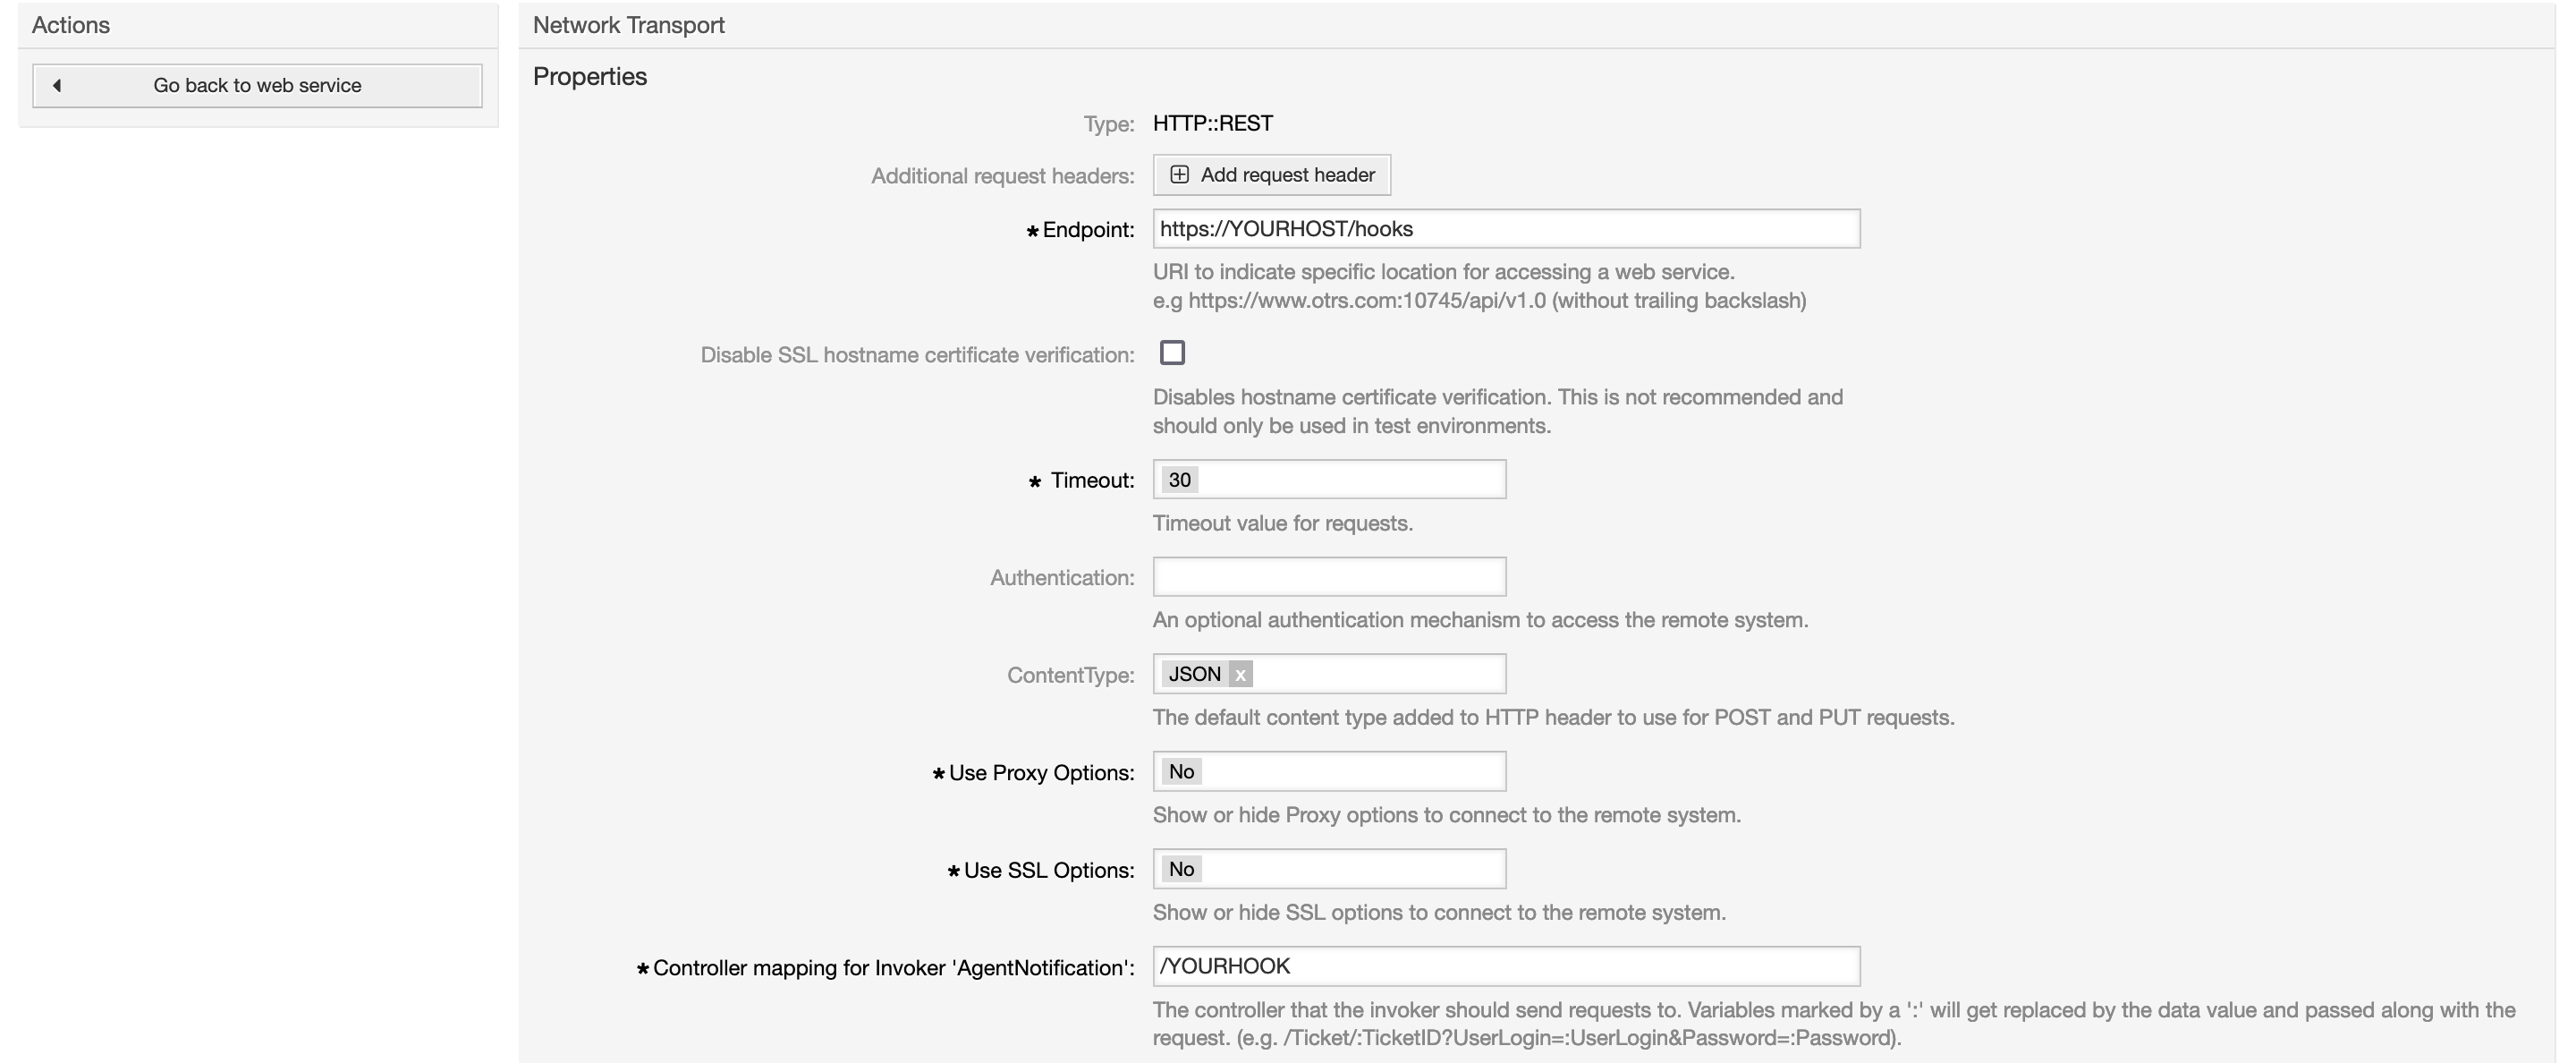This screenshot has width=2576, height=1063.
Task: Go back to web service
Action: [257, 86]
